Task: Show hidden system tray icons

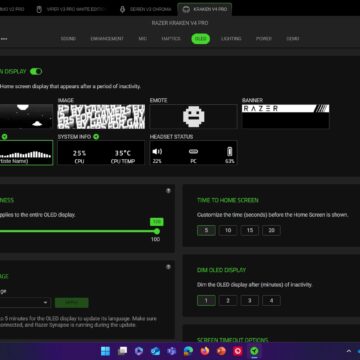Action: click(349, 351)
